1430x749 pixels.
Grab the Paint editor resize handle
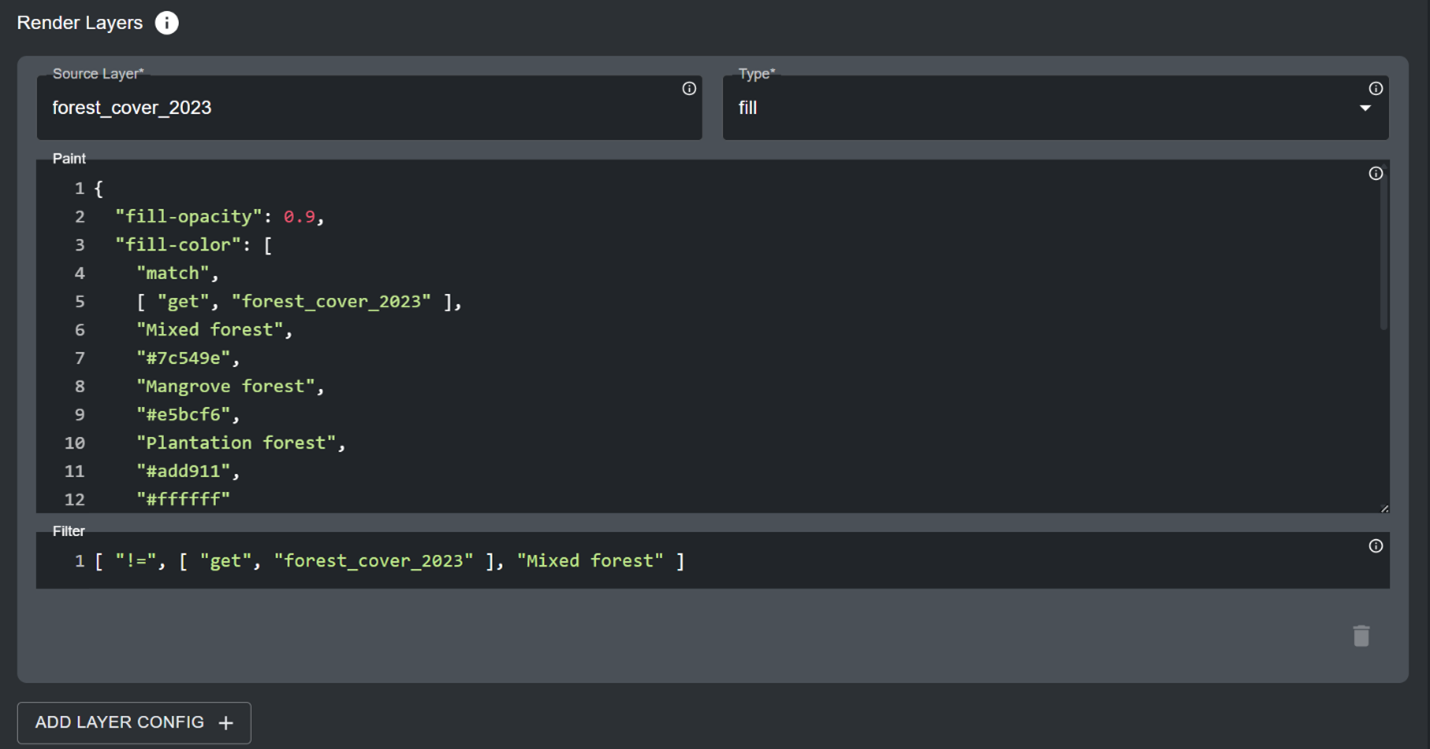pos(1384,508)
